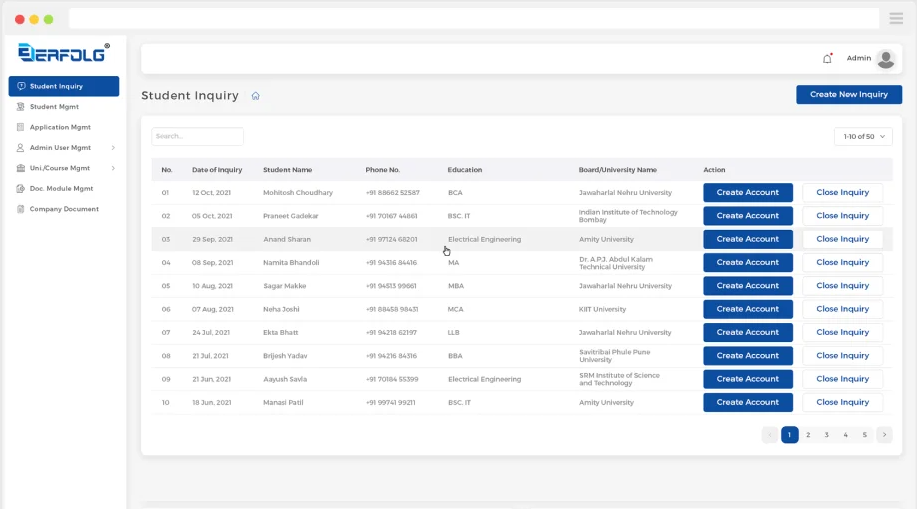
Task: Go to the next page arrow
Action: [x=884, y=435]
